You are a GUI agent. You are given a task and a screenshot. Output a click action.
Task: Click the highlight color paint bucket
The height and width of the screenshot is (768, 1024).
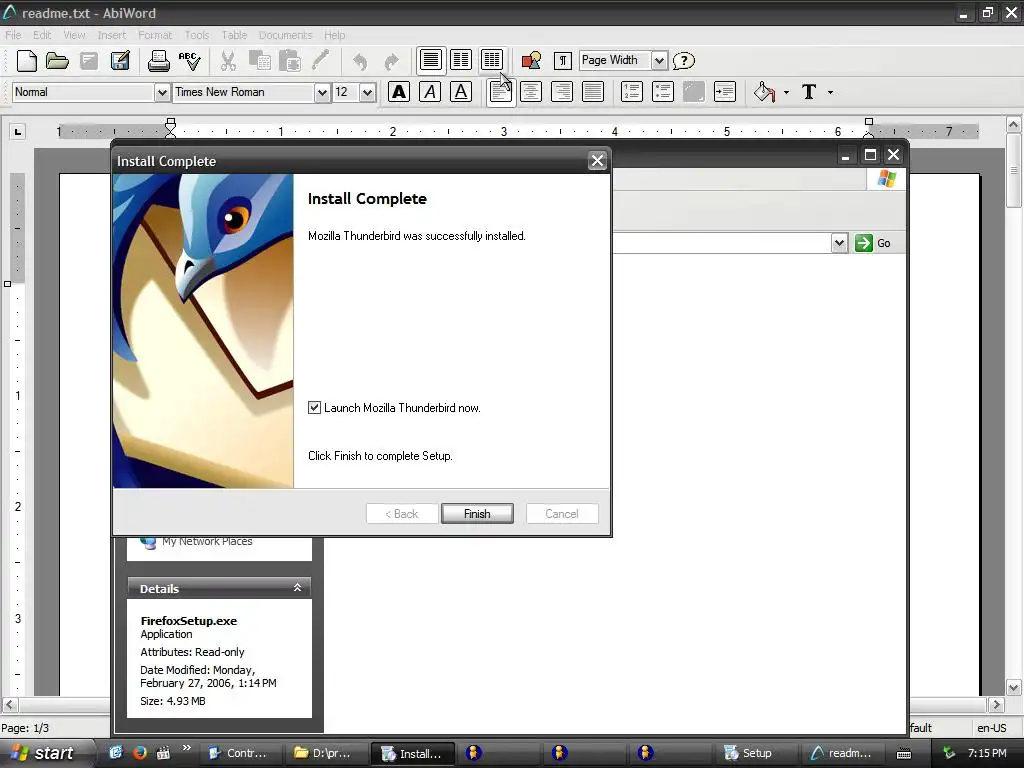pos(764,92)
